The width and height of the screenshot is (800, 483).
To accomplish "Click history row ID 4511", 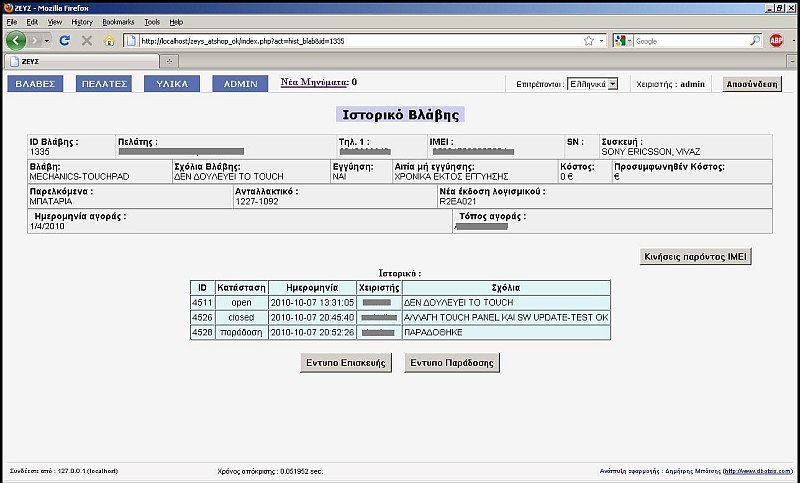I will pyautogui.click(x=202, y=302).
